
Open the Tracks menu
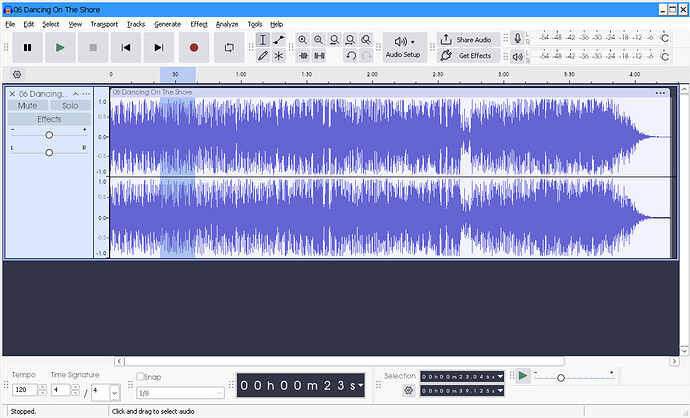136,24
